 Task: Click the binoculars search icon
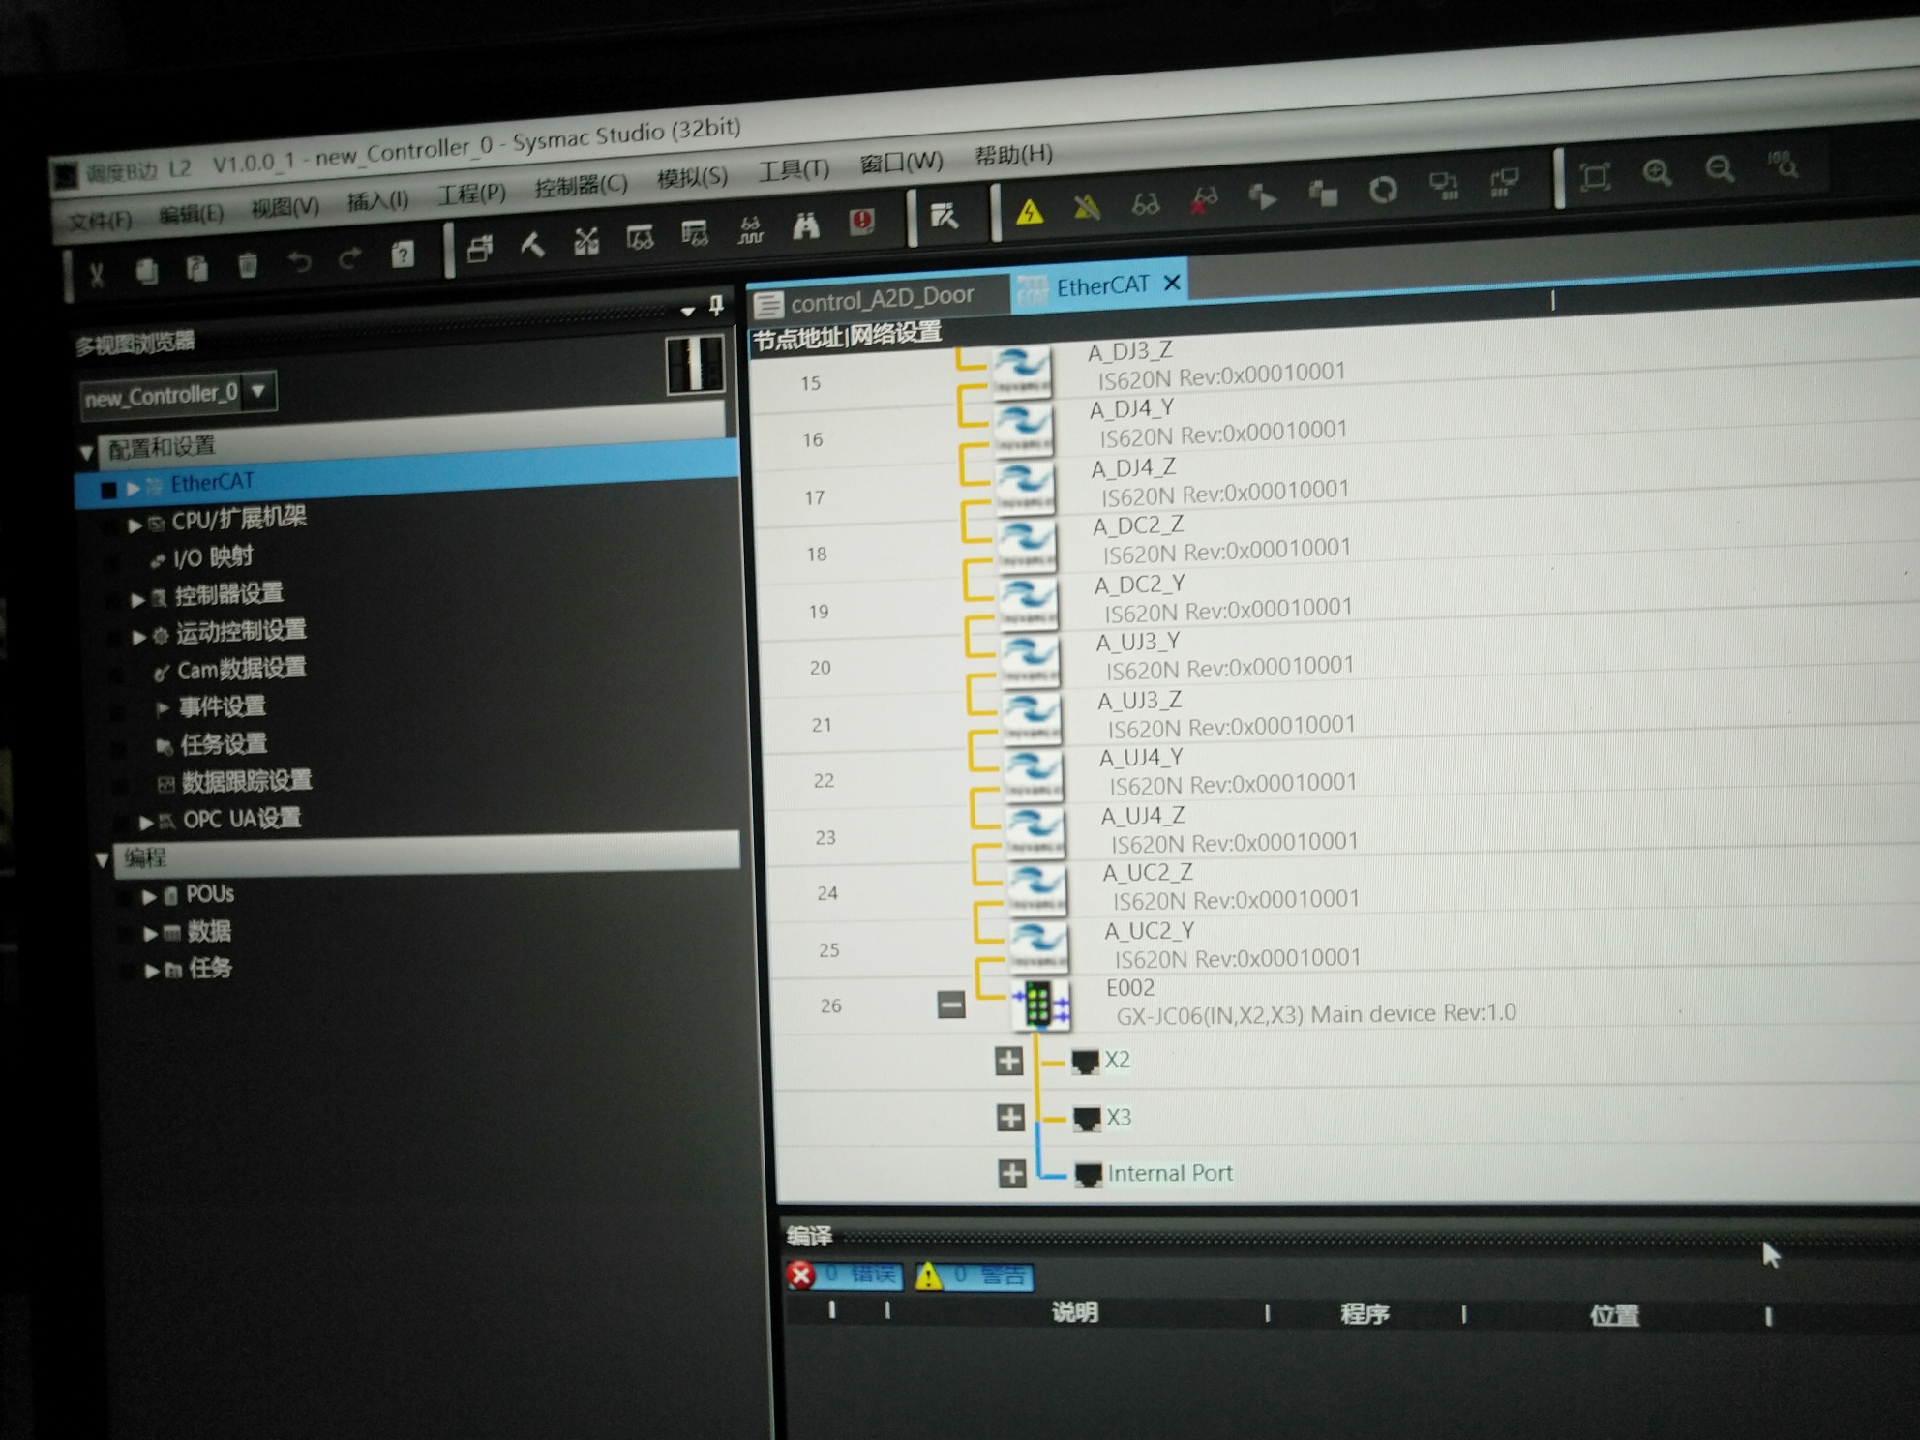[806, 226]
